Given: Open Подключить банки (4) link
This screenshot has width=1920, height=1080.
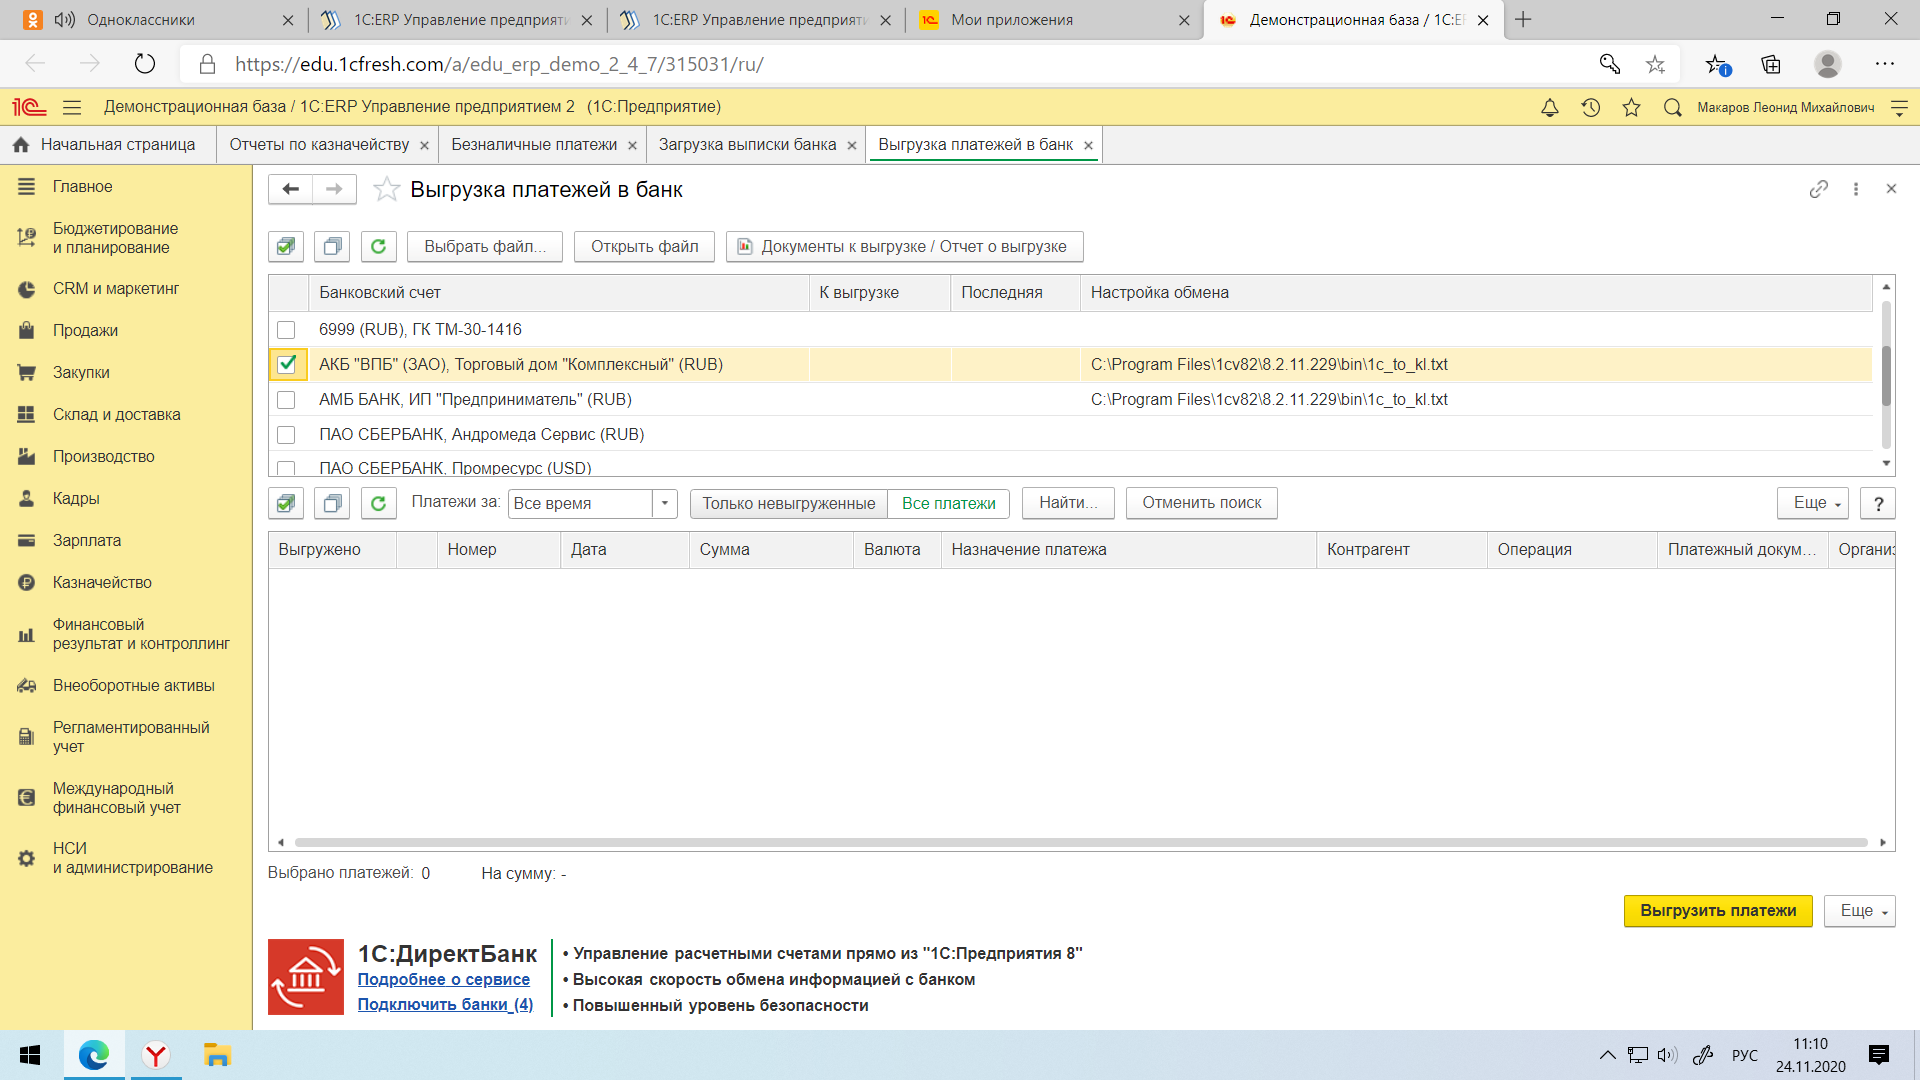Looking at the screenshot, I should coord(445,1004).
